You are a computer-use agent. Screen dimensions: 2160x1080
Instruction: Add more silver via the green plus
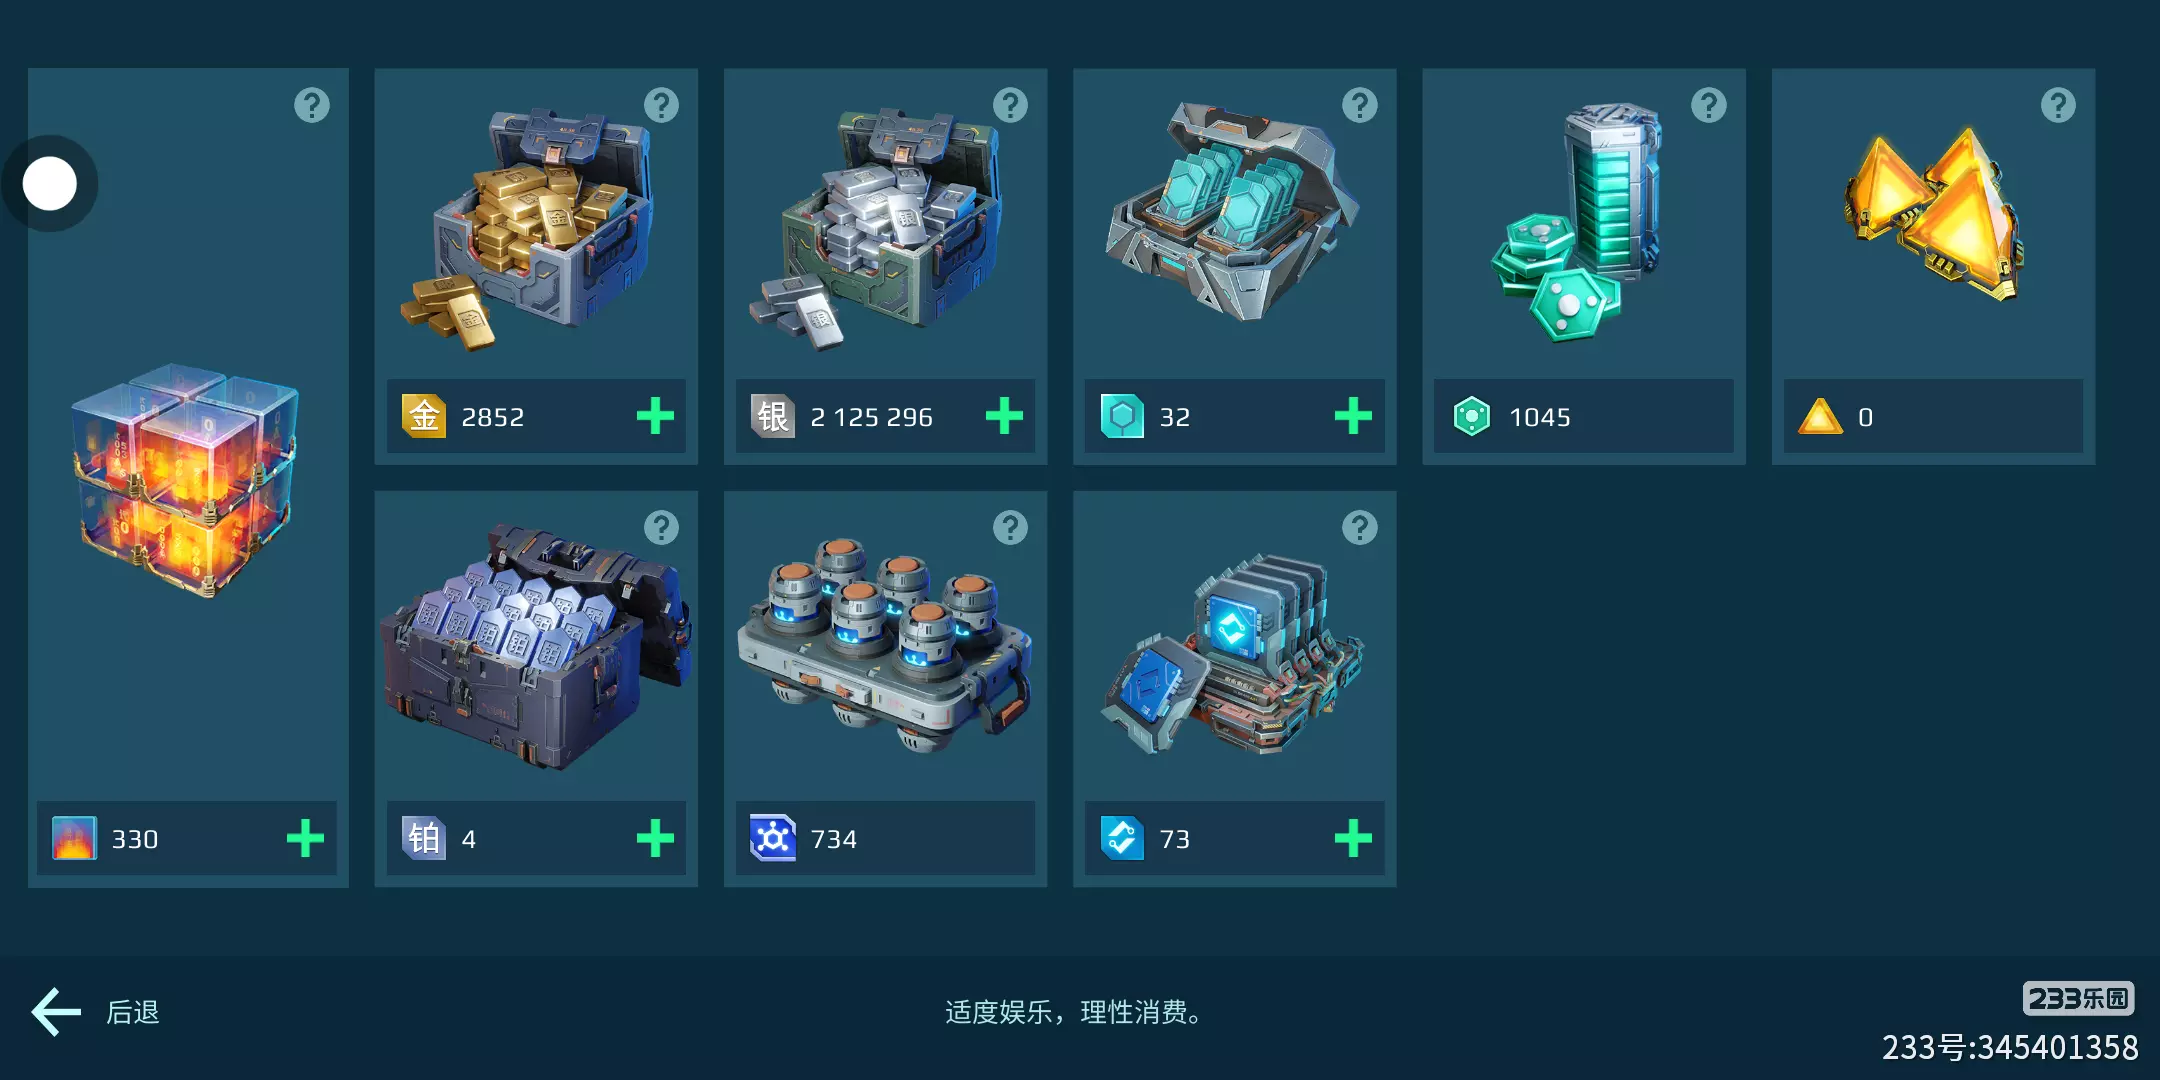pos(1004,416)
